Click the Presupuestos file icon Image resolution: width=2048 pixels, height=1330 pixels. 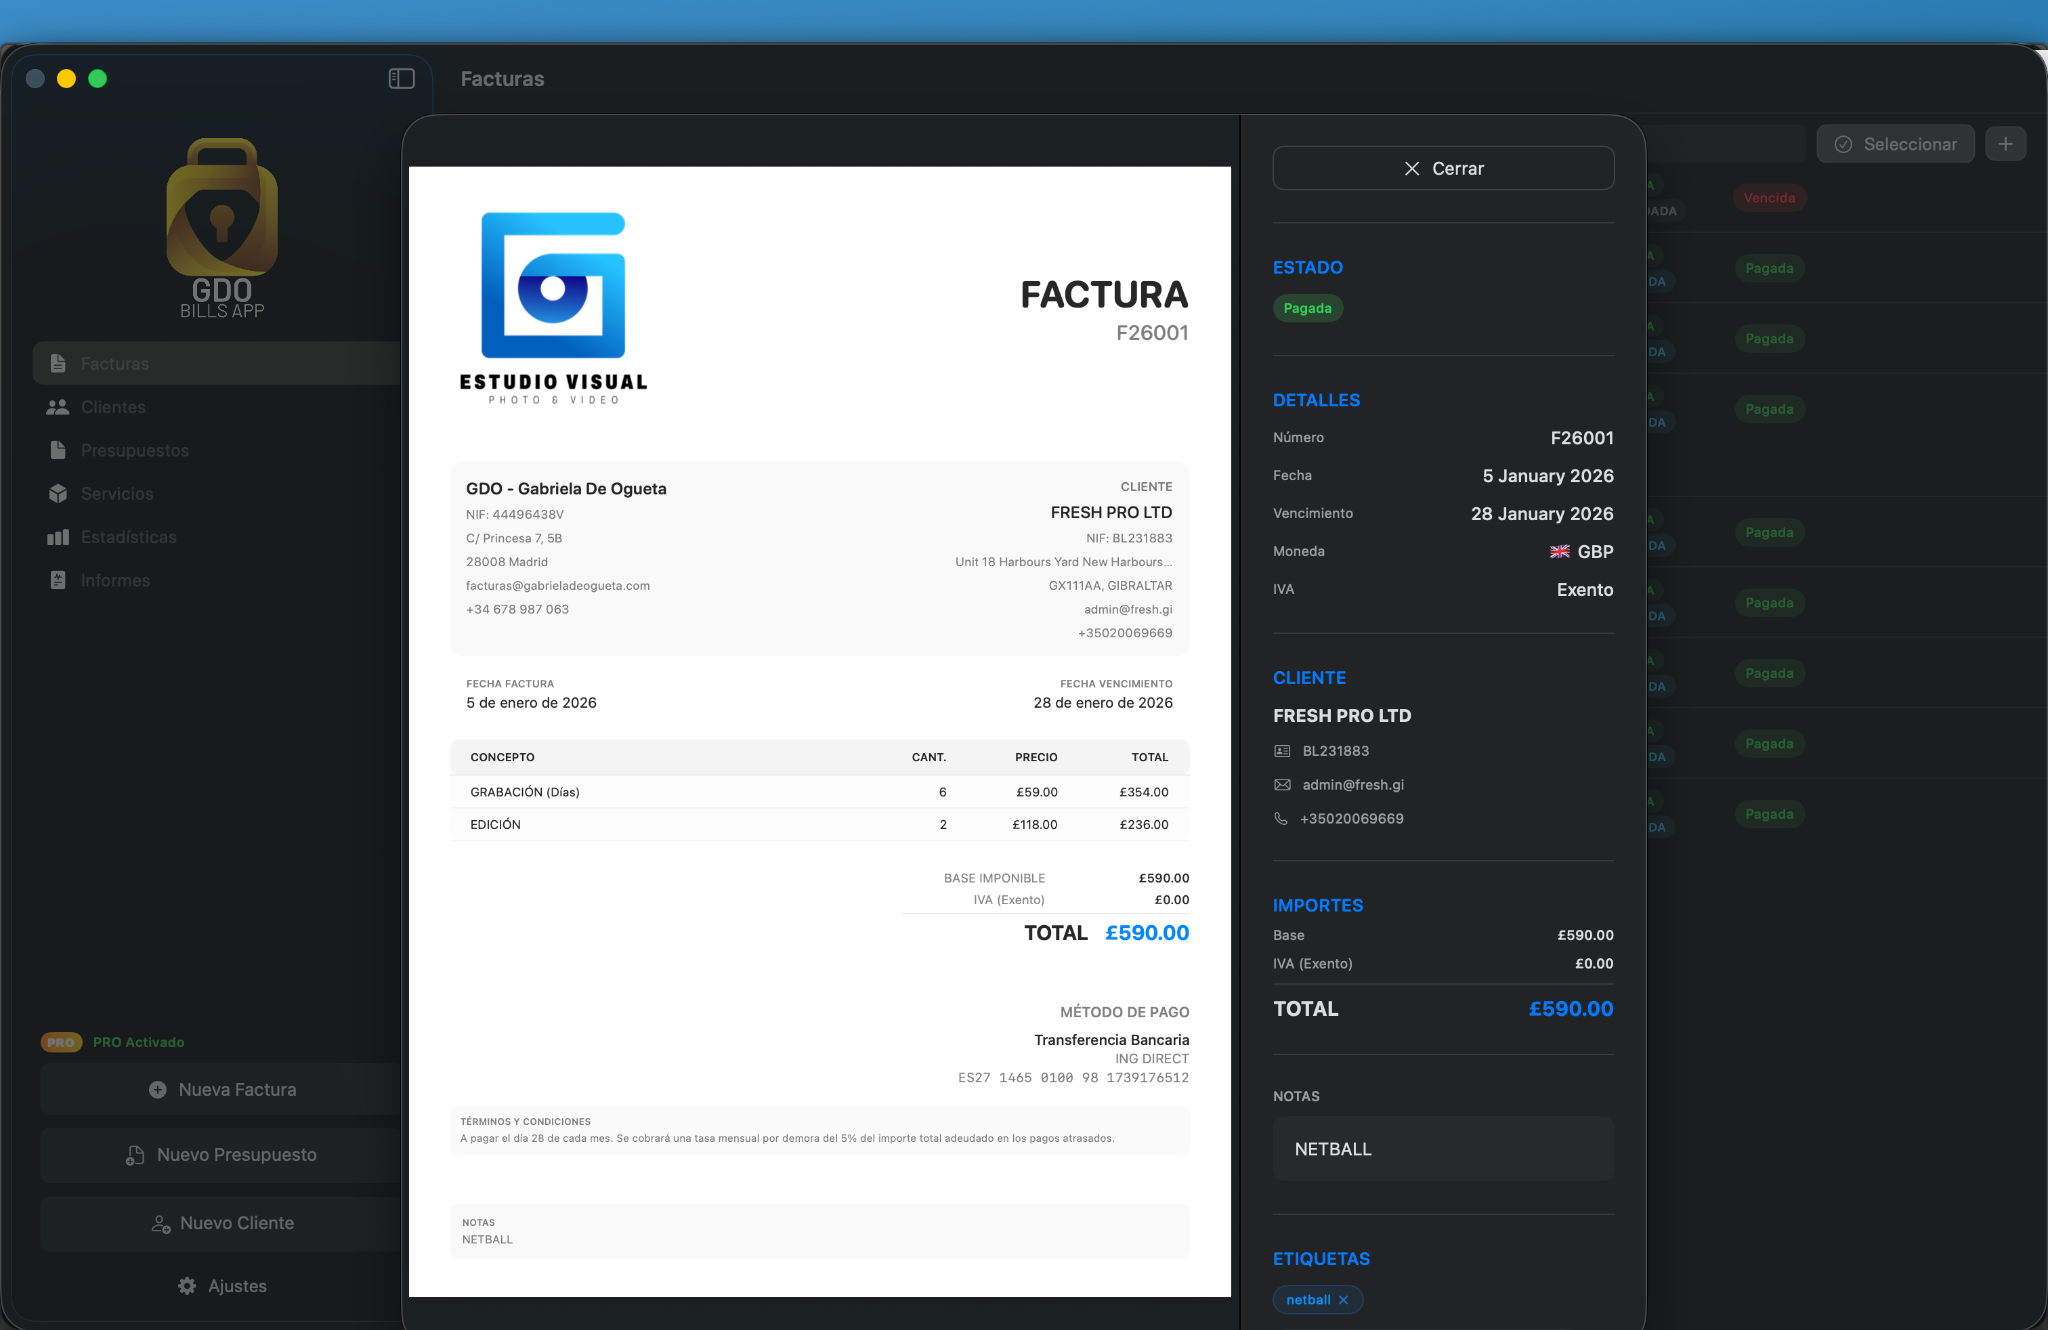coord(58,450)
